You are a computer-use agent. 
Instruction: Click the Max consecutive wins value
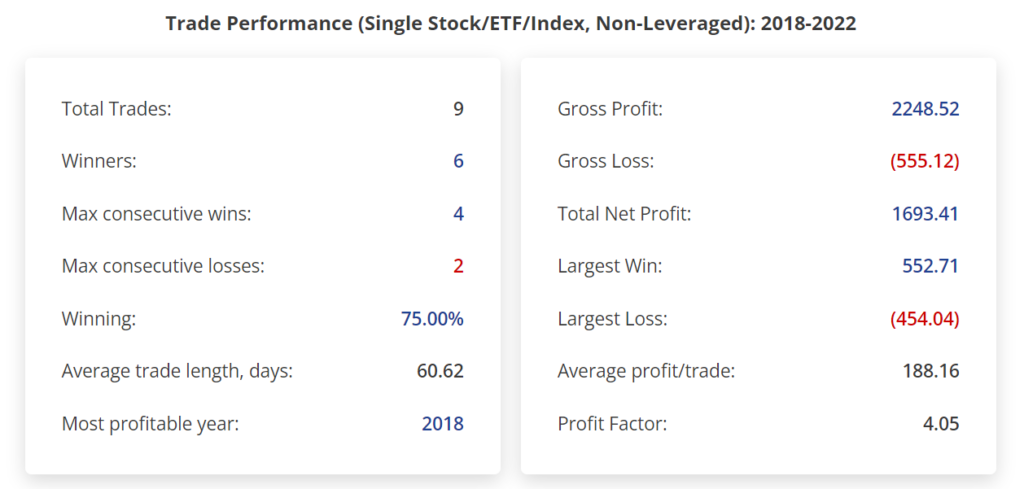tap(458, 214)
